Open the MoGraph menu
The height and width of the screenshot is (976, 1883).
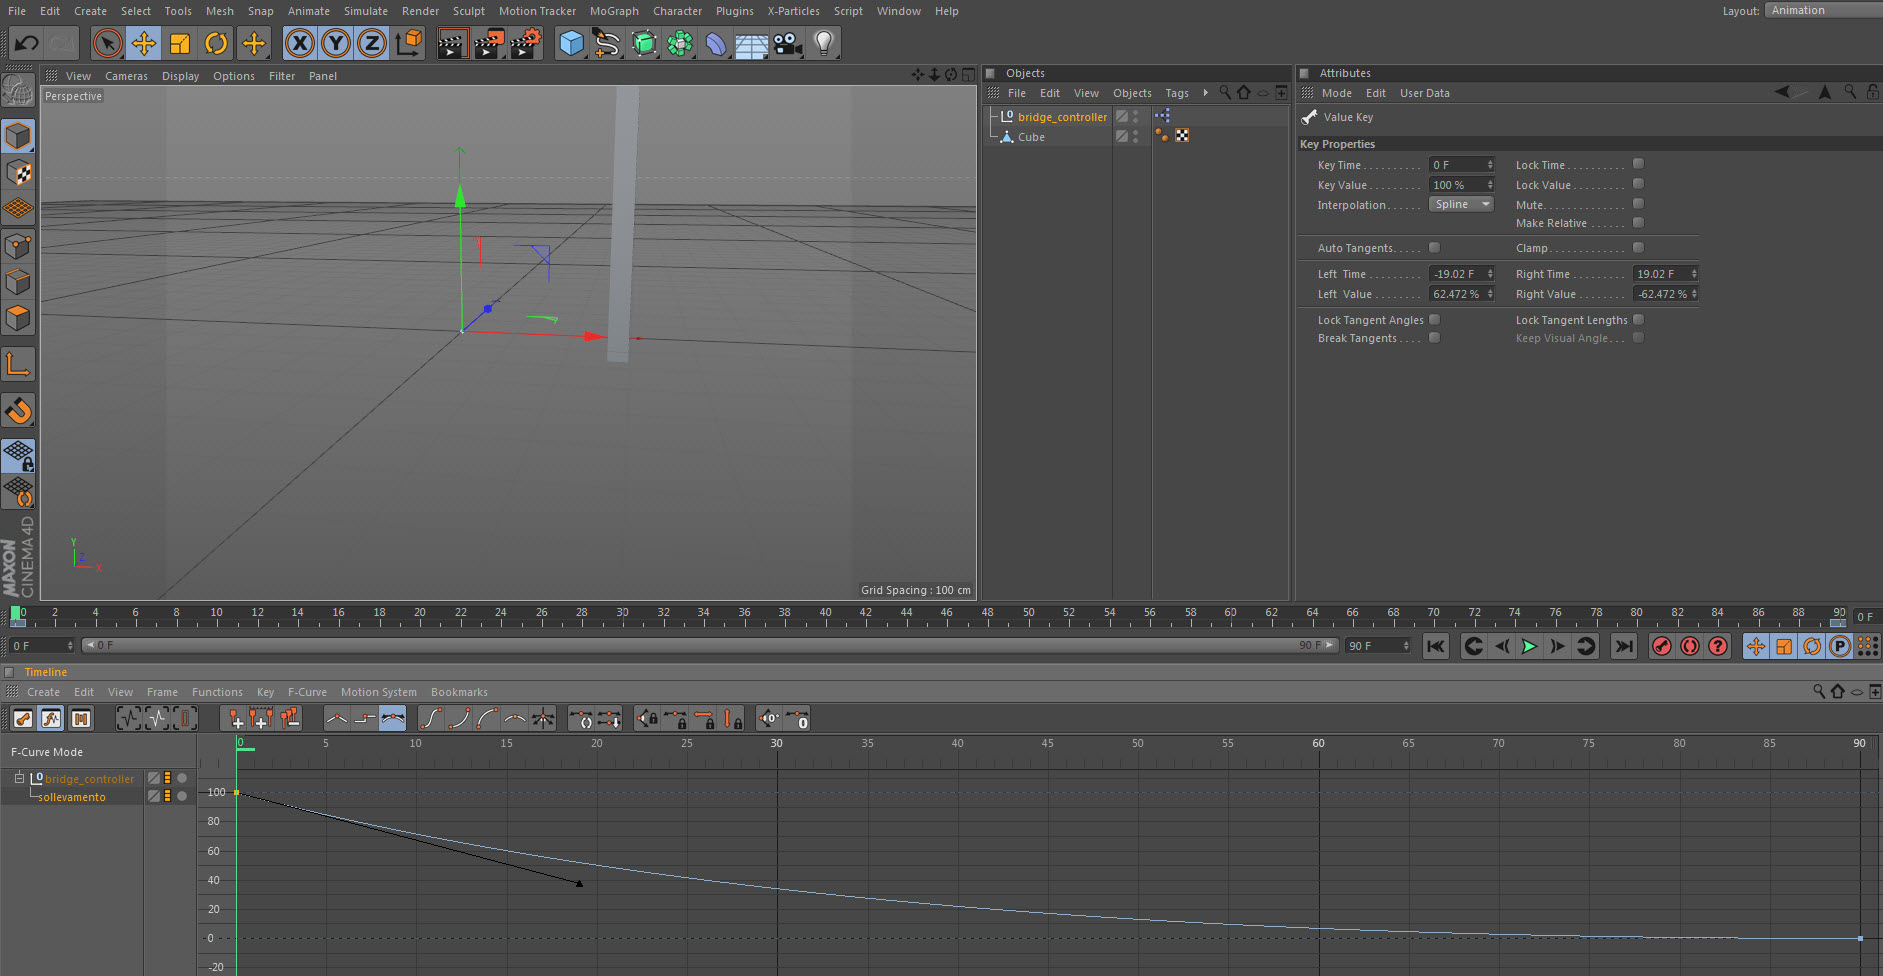pyautogui.click(x=613, y=11)
